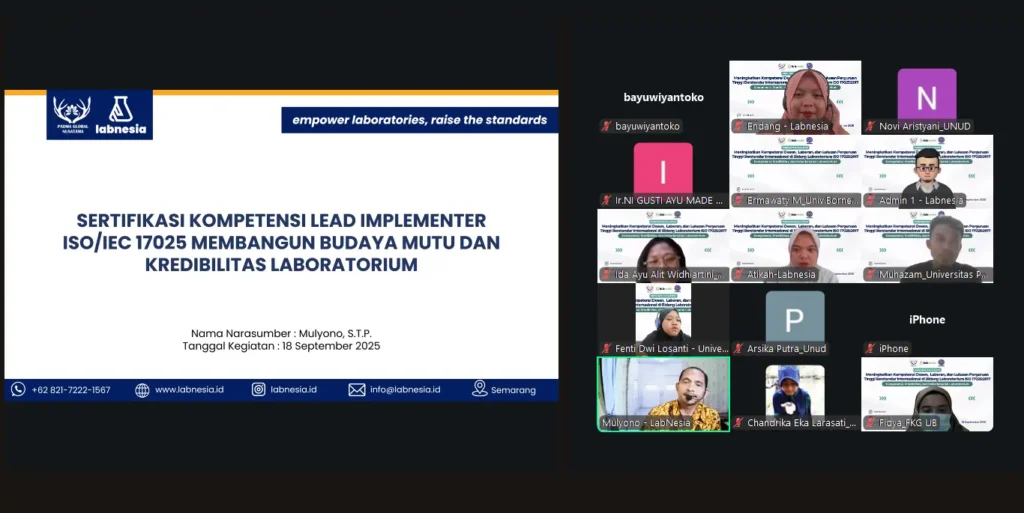Click the muted mic icon next to Novi Aristyani_UNUD
Screen dimensions: 1024x513
click(x=870, y=127)
